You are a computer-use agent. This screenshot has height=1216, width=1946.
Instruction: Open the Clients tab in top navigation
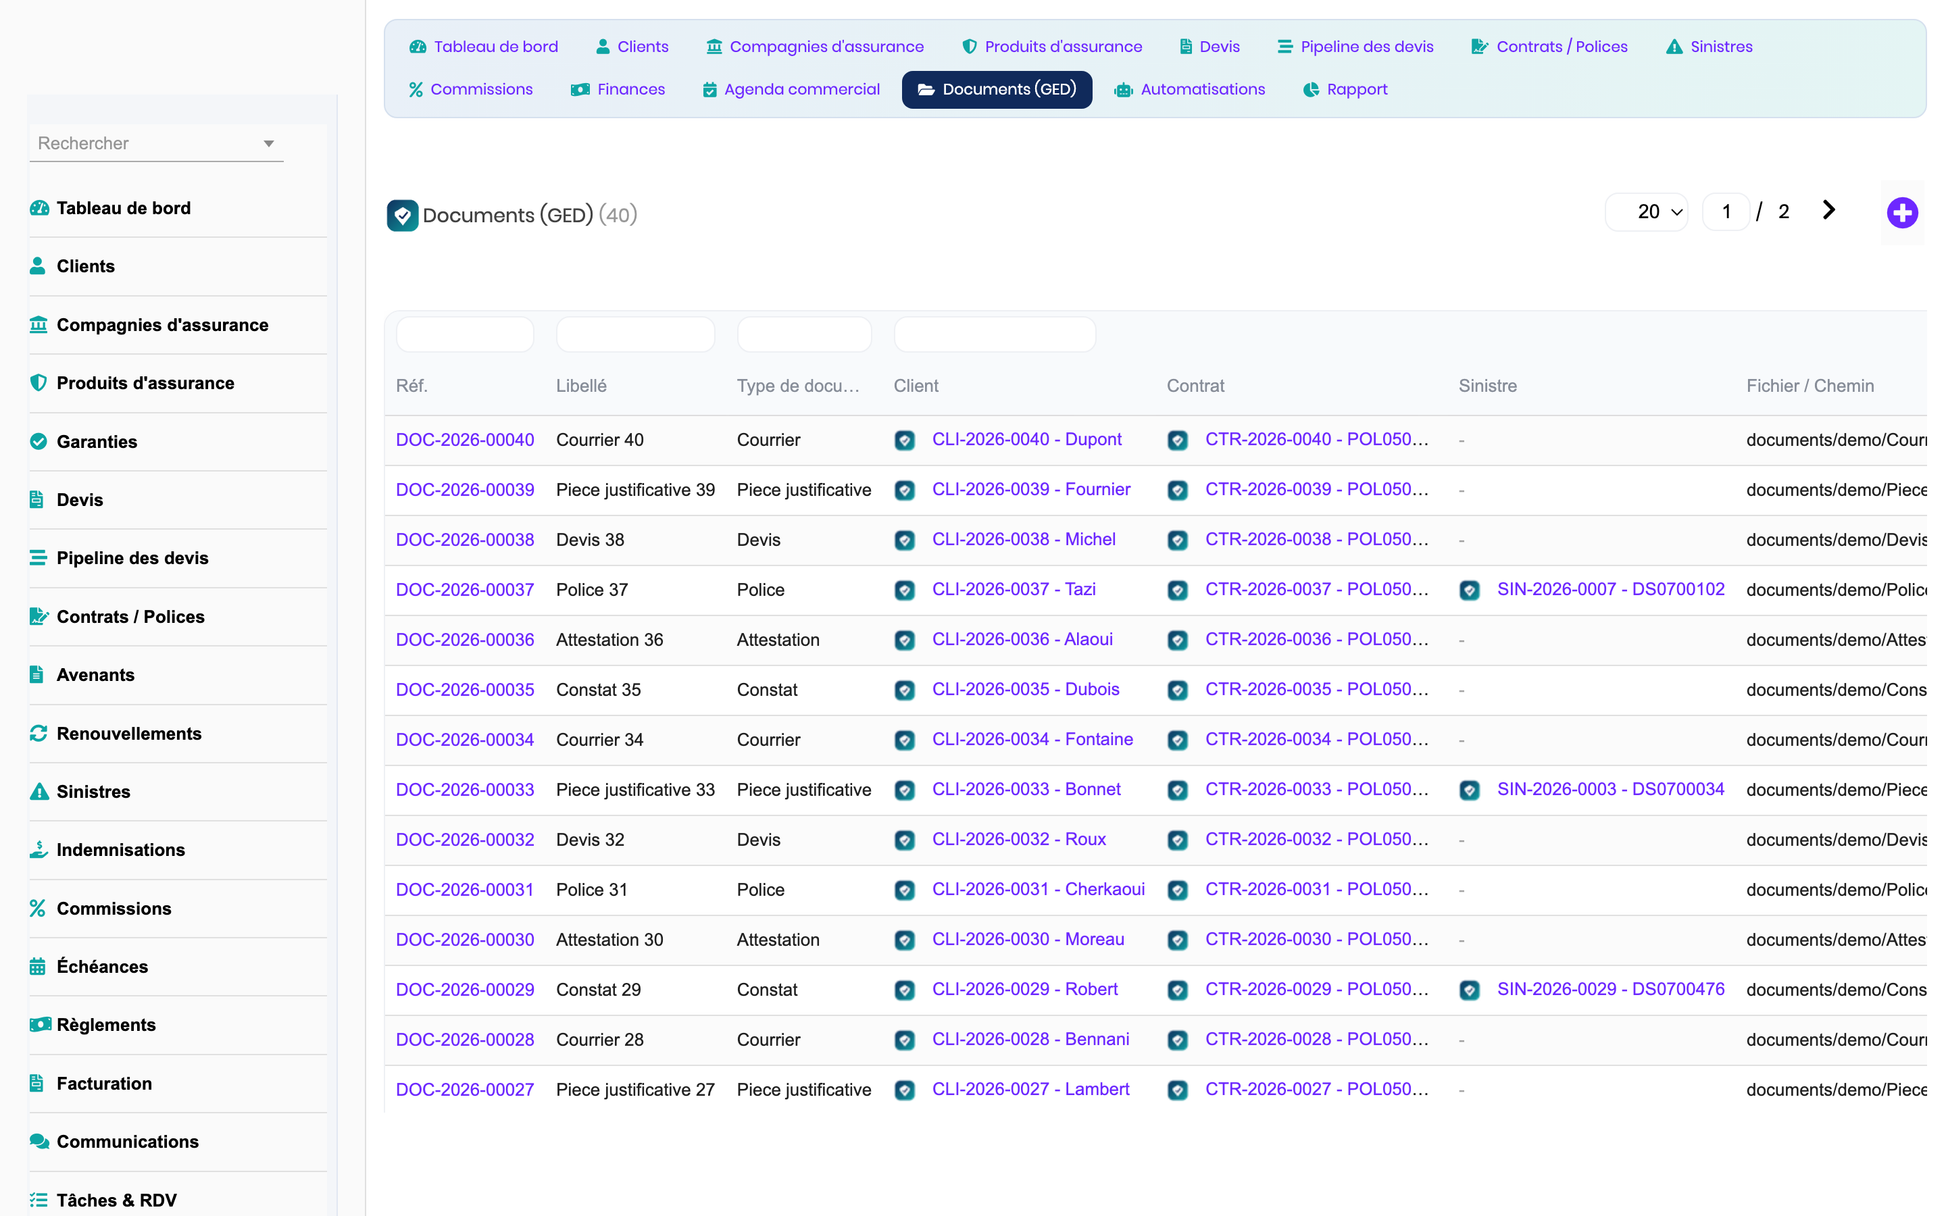point(632,46)
